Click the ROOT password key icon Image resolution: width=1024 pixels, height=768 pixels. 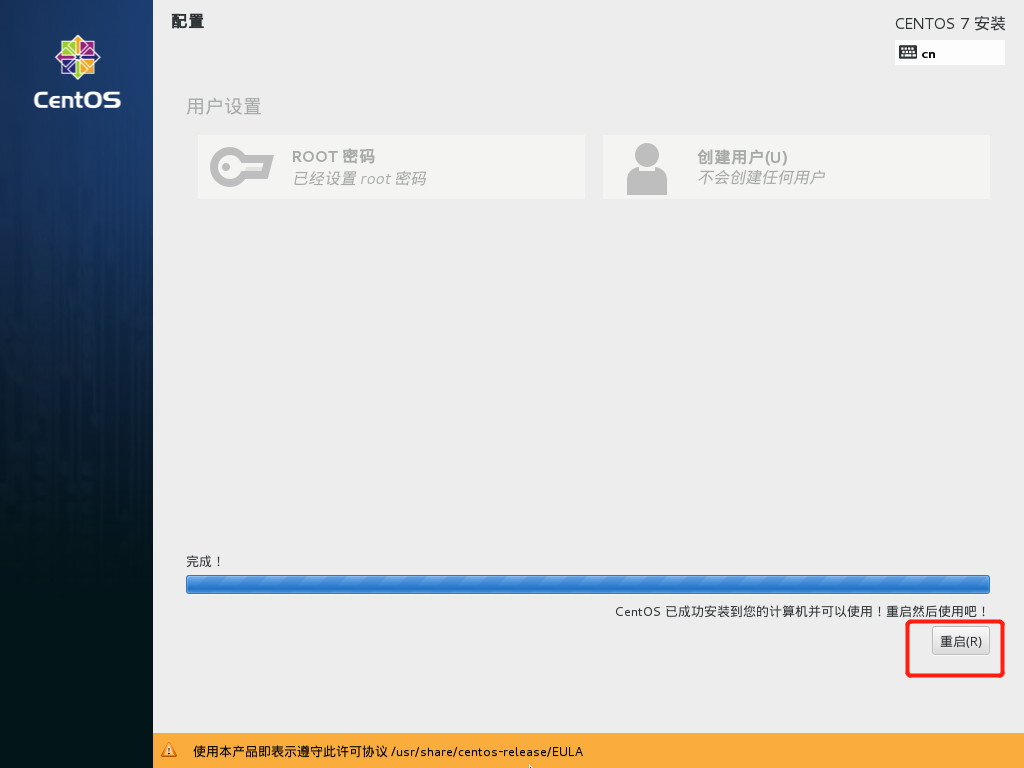pyautogui.click(x=241, y=167)
